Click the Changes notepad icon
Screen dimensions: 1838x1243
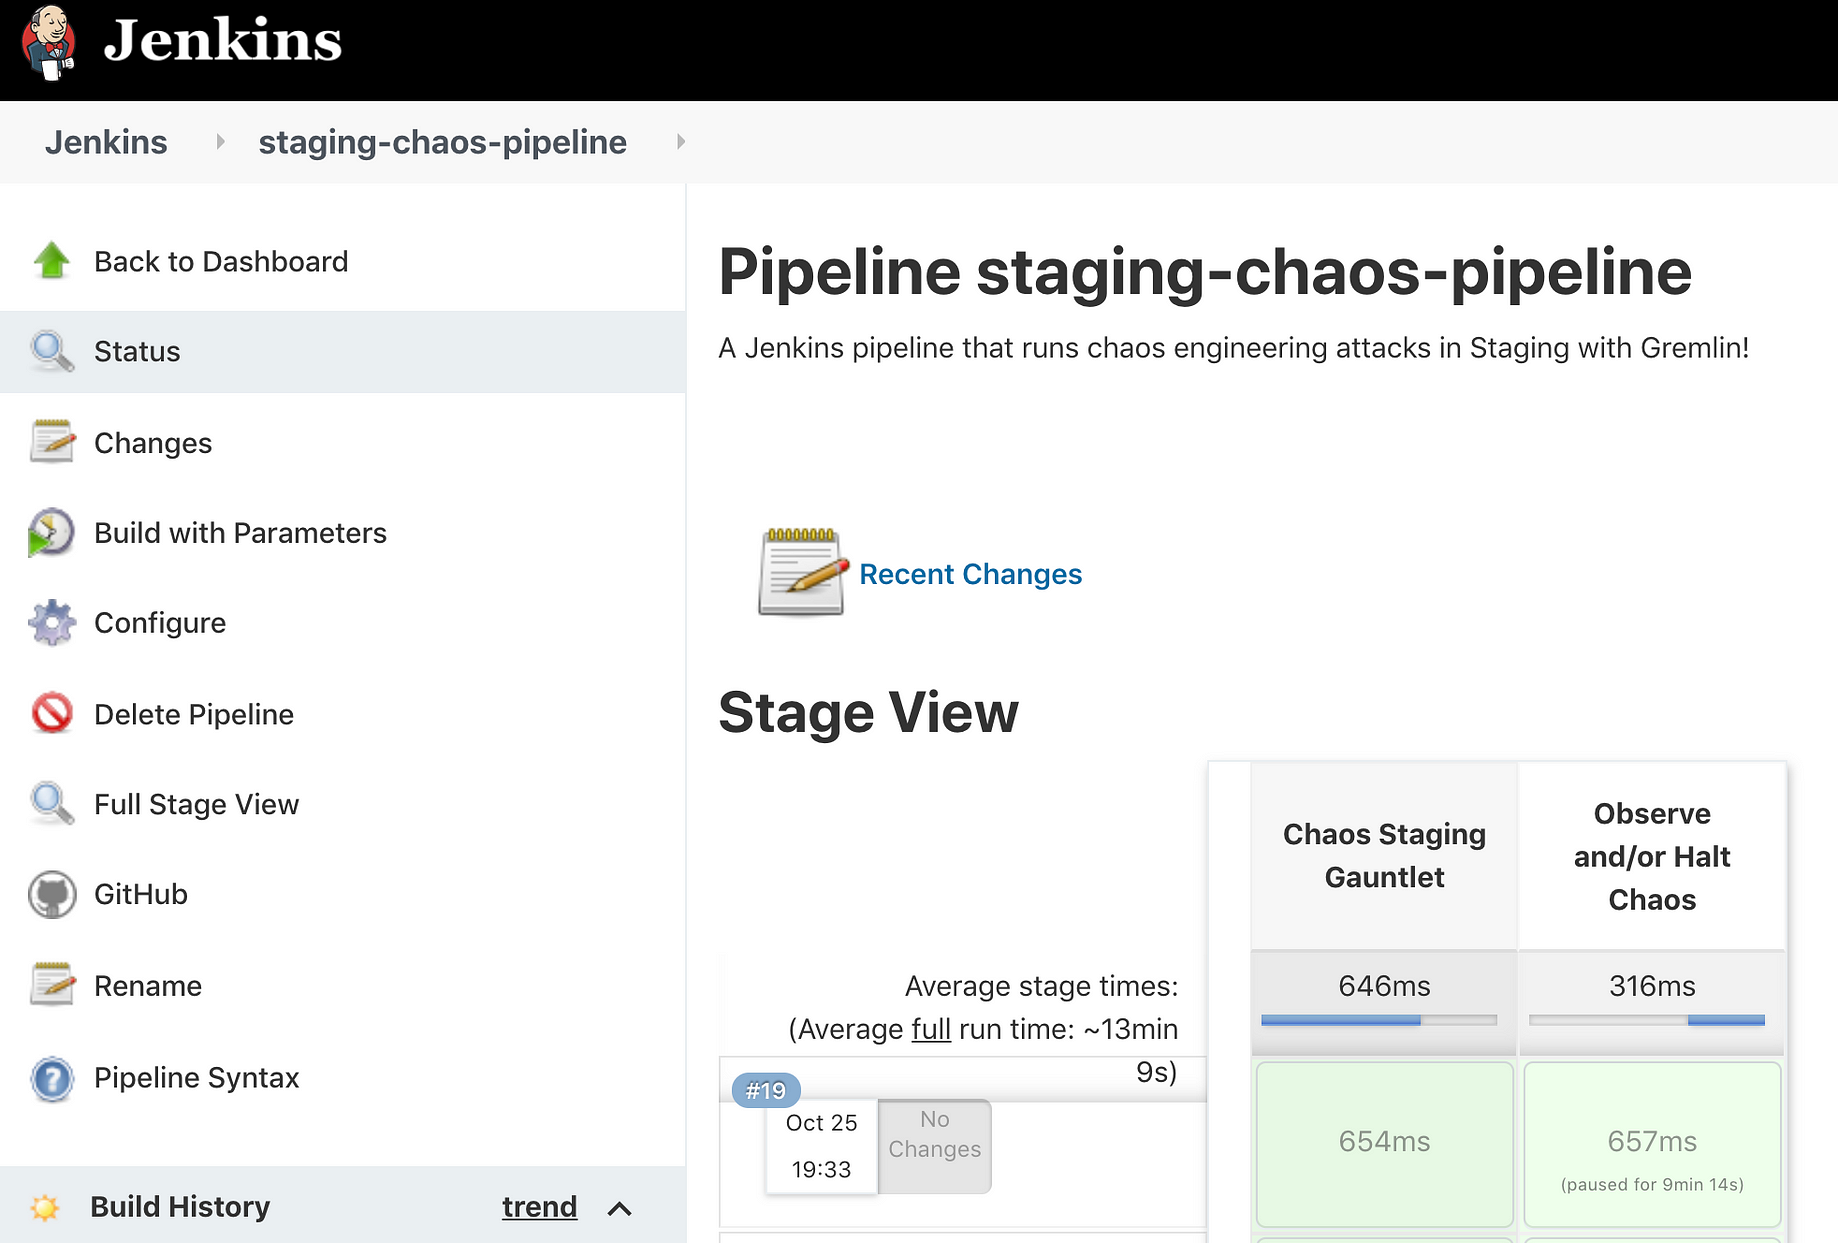pyautogui.click(x=52, y=442)
